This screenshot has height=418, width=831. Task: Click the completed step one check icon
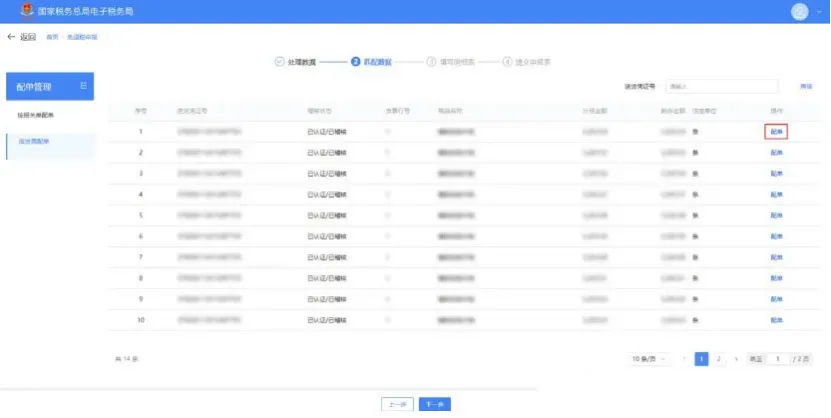point(279,62)
